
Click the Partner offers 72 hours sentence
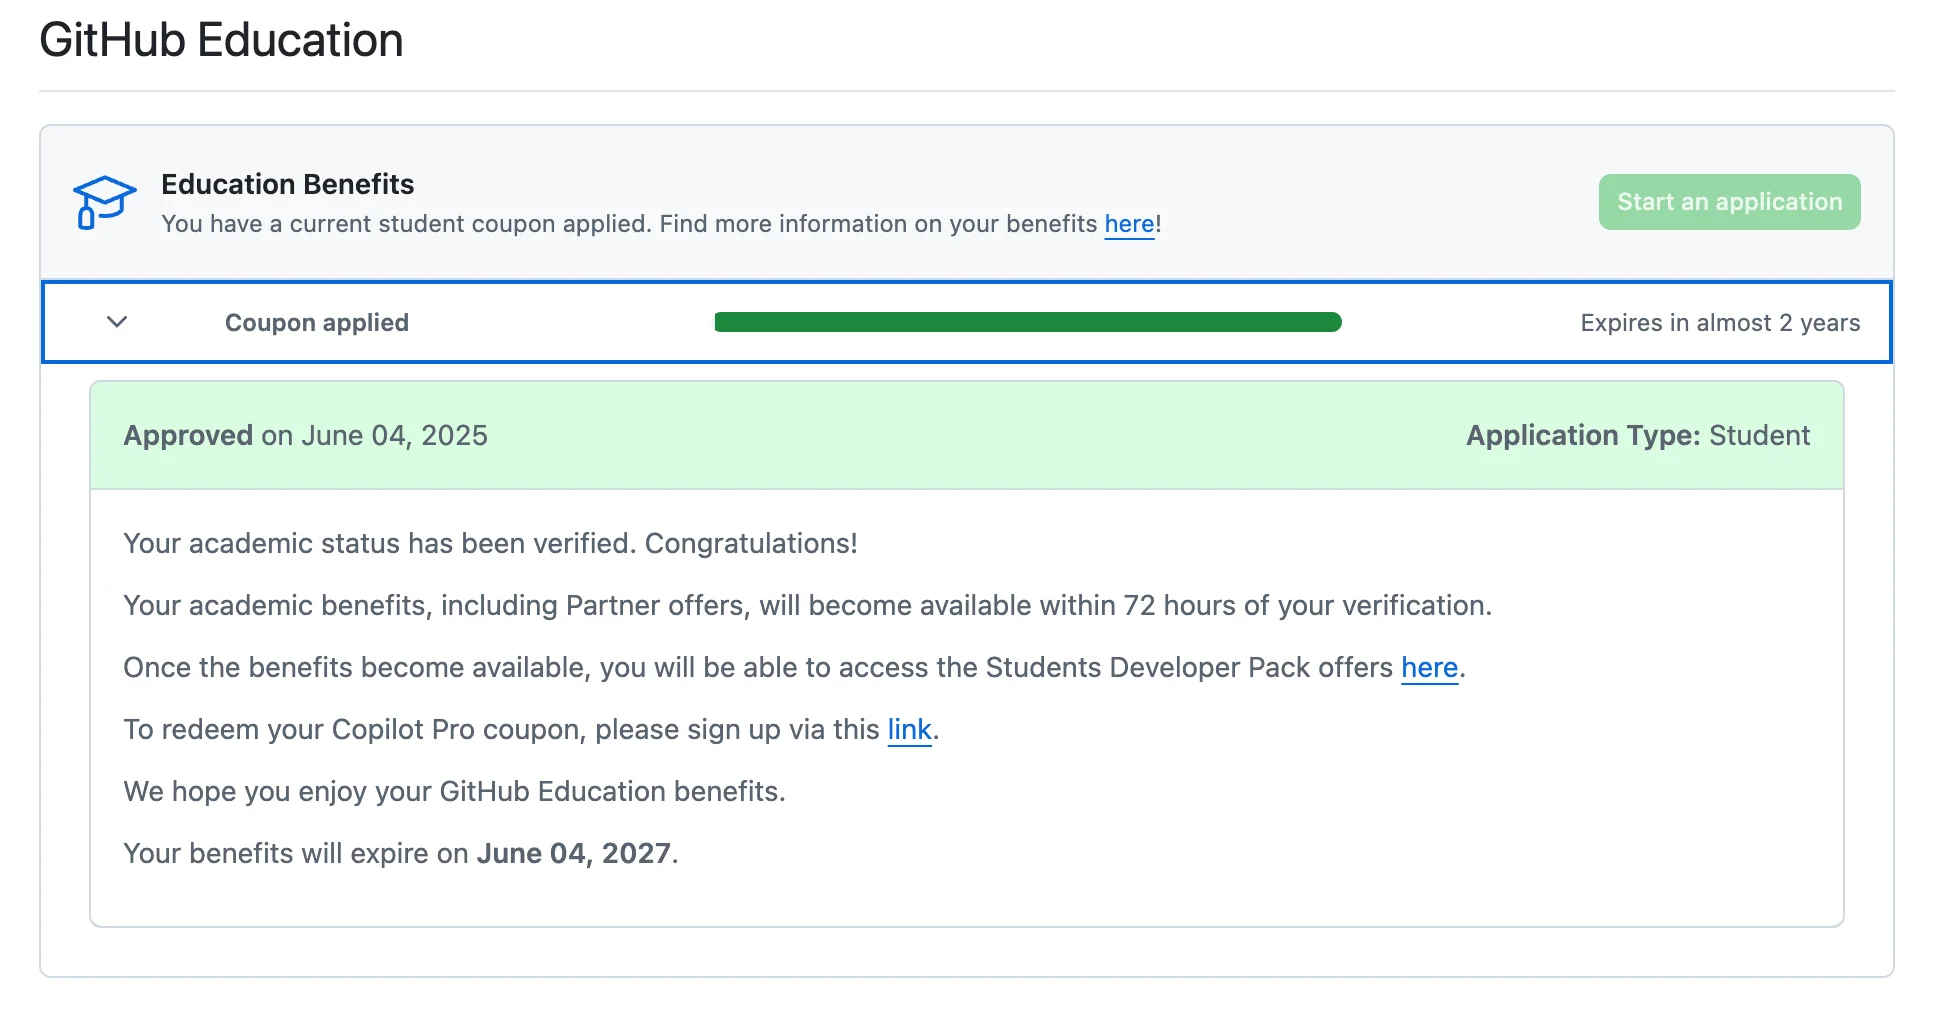[807, 606]
